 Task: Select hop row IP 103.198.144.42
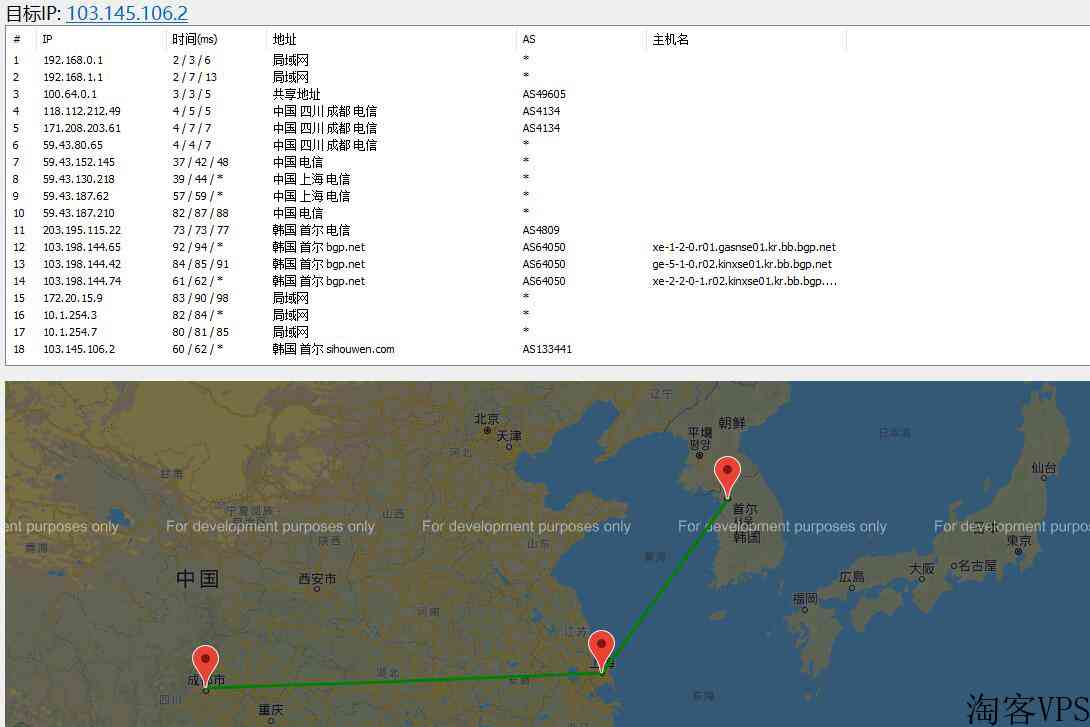pos(81,264)
